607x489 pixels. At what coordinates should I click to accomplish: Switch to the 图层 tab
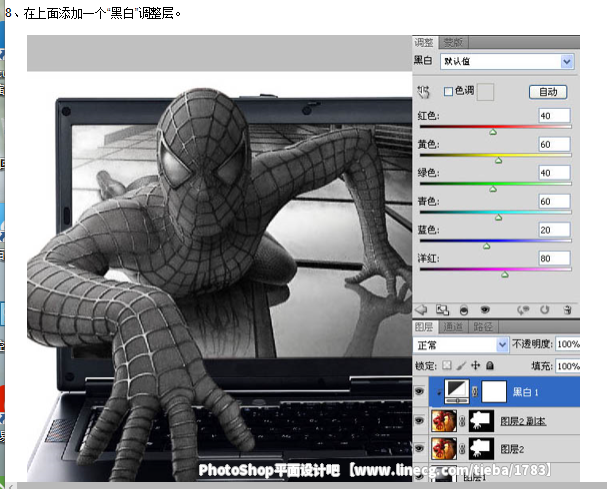point(424,327)
